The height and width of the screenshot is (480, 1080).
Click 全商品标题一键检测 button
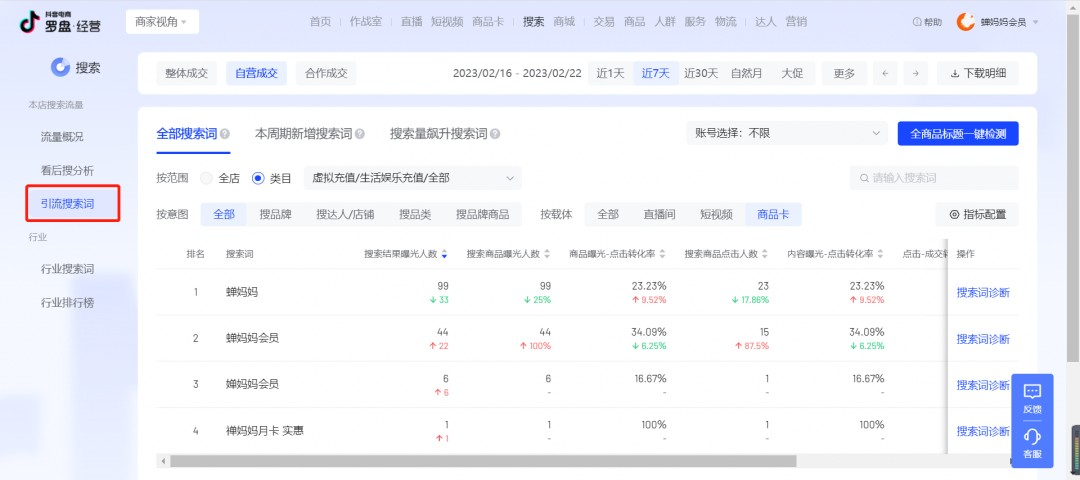pyautogui.click(x=957, y=134)
